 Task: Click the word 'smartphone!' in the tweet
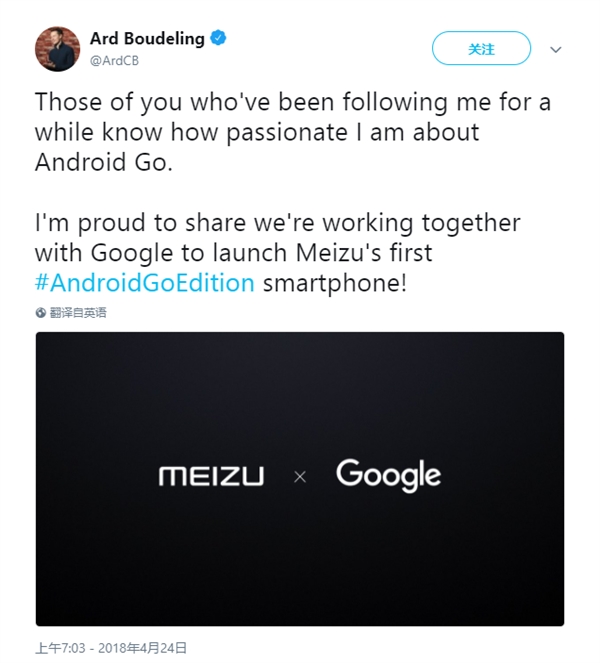point(335,282)
